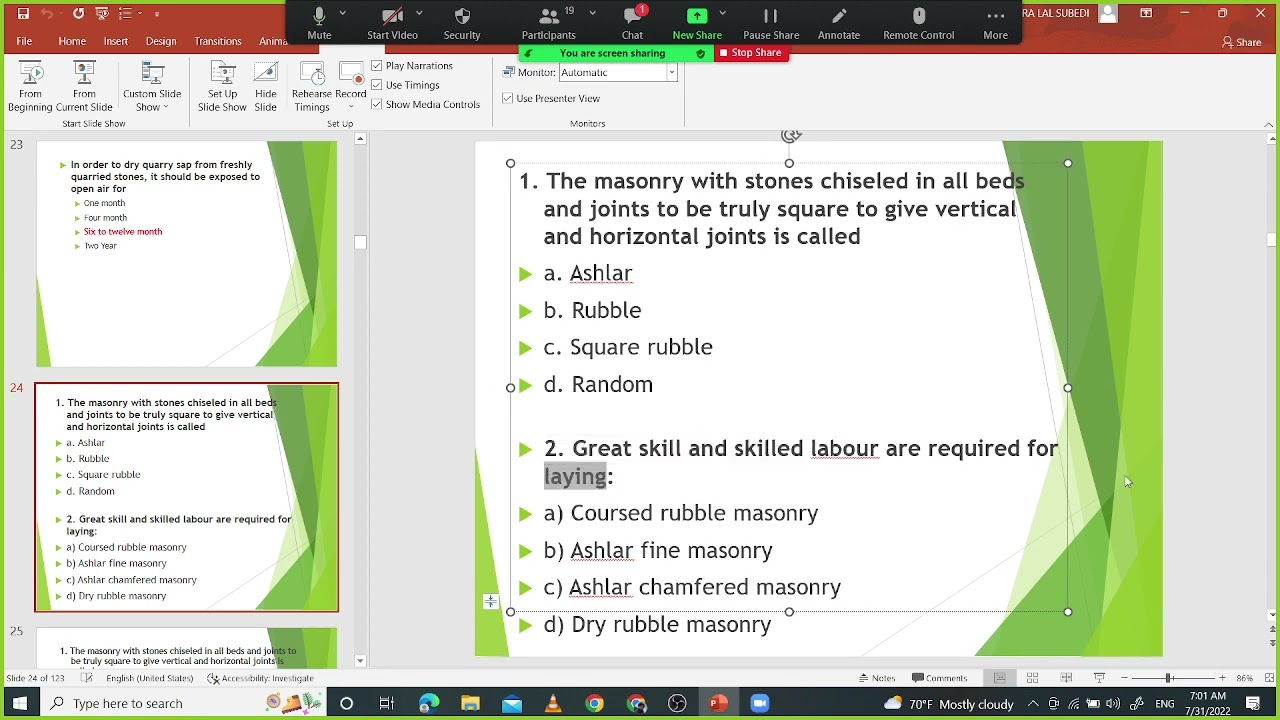Viewport: 1280px width, 720px height.
Task: Expand Zoom Participants options arrow
Action: pos(592,14)
